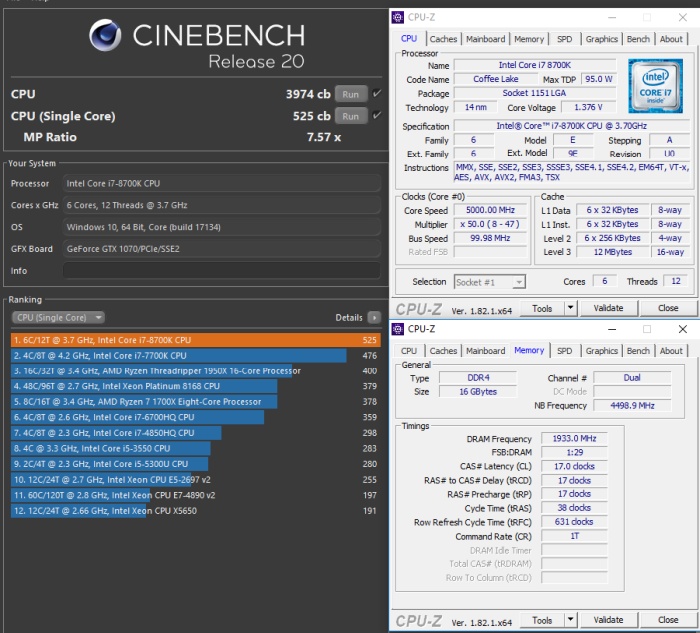700x633 pixels.
Task: Click Close button in lower CPU-Z
Action: (668, 620)
